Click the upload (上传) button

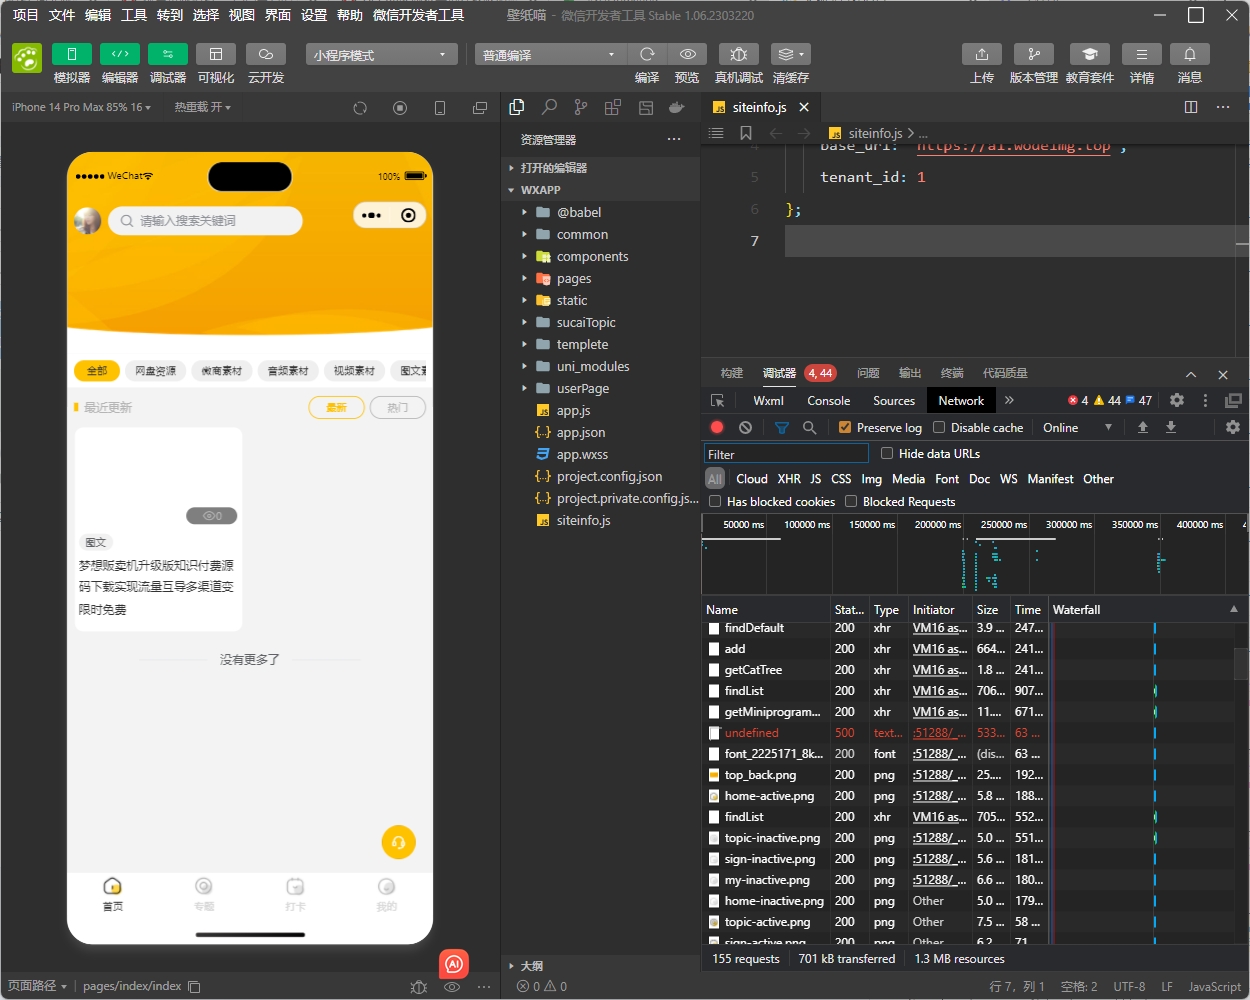(982, 54)
